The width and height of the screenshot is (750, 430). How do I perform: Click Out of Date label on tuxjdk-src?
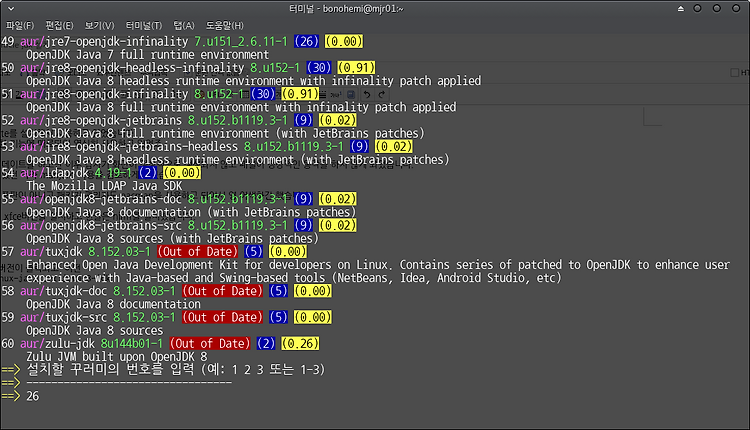coord(222,318)
